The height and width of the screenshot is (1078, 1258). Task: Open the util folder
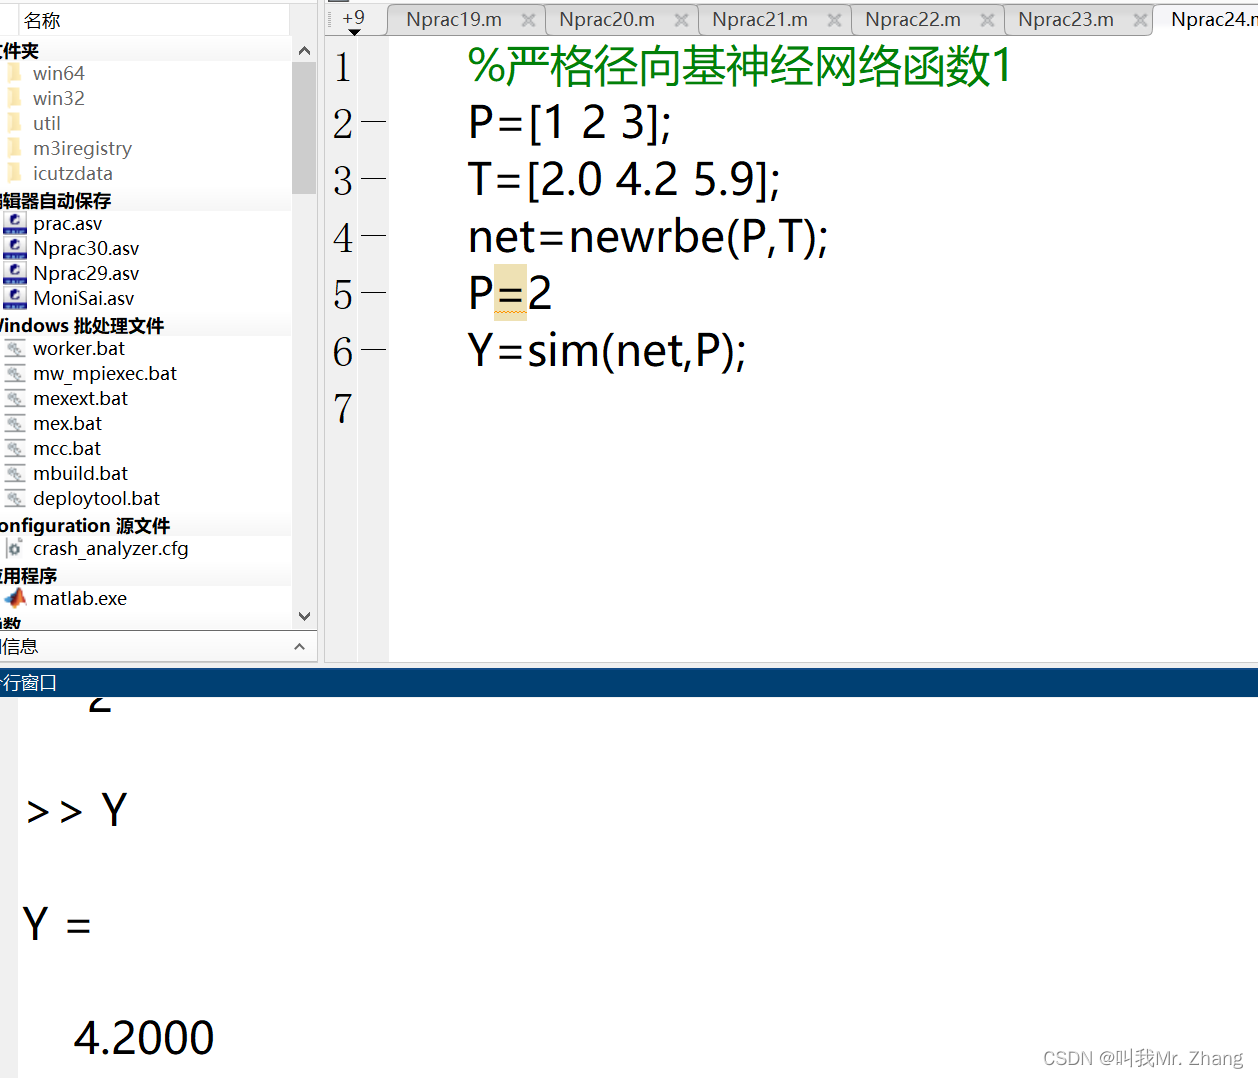point(46,122)
